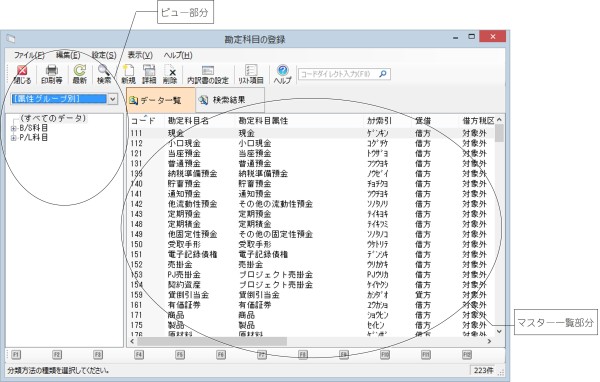Open the 詳細 details toolbar icon
Viewport: 600px width, 382px height.
[x=149, y=74]
